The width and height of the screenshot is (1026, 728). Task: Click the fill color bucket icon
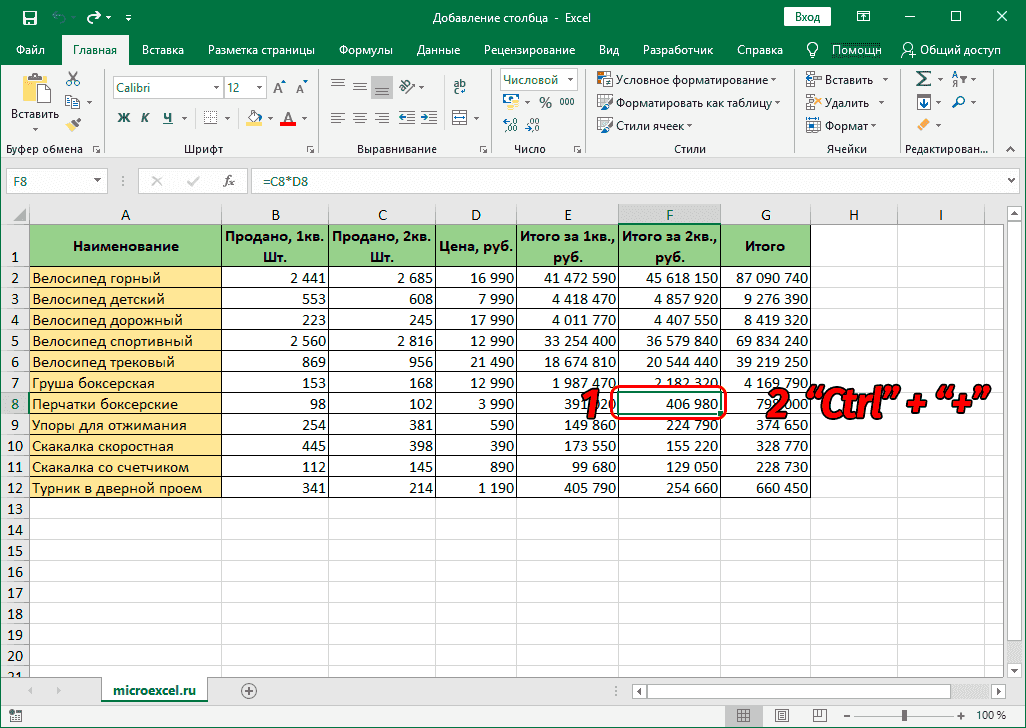[x=252, y=117]
